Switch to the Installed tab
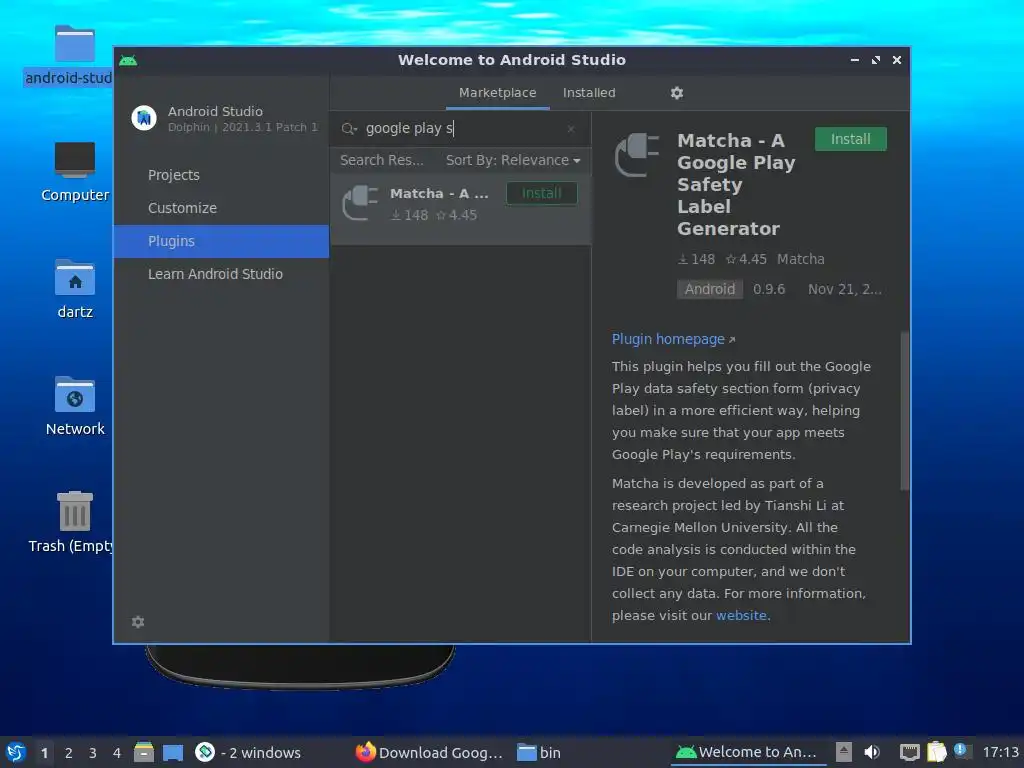Screen dimensions: 1024x768 pos(589,93)
